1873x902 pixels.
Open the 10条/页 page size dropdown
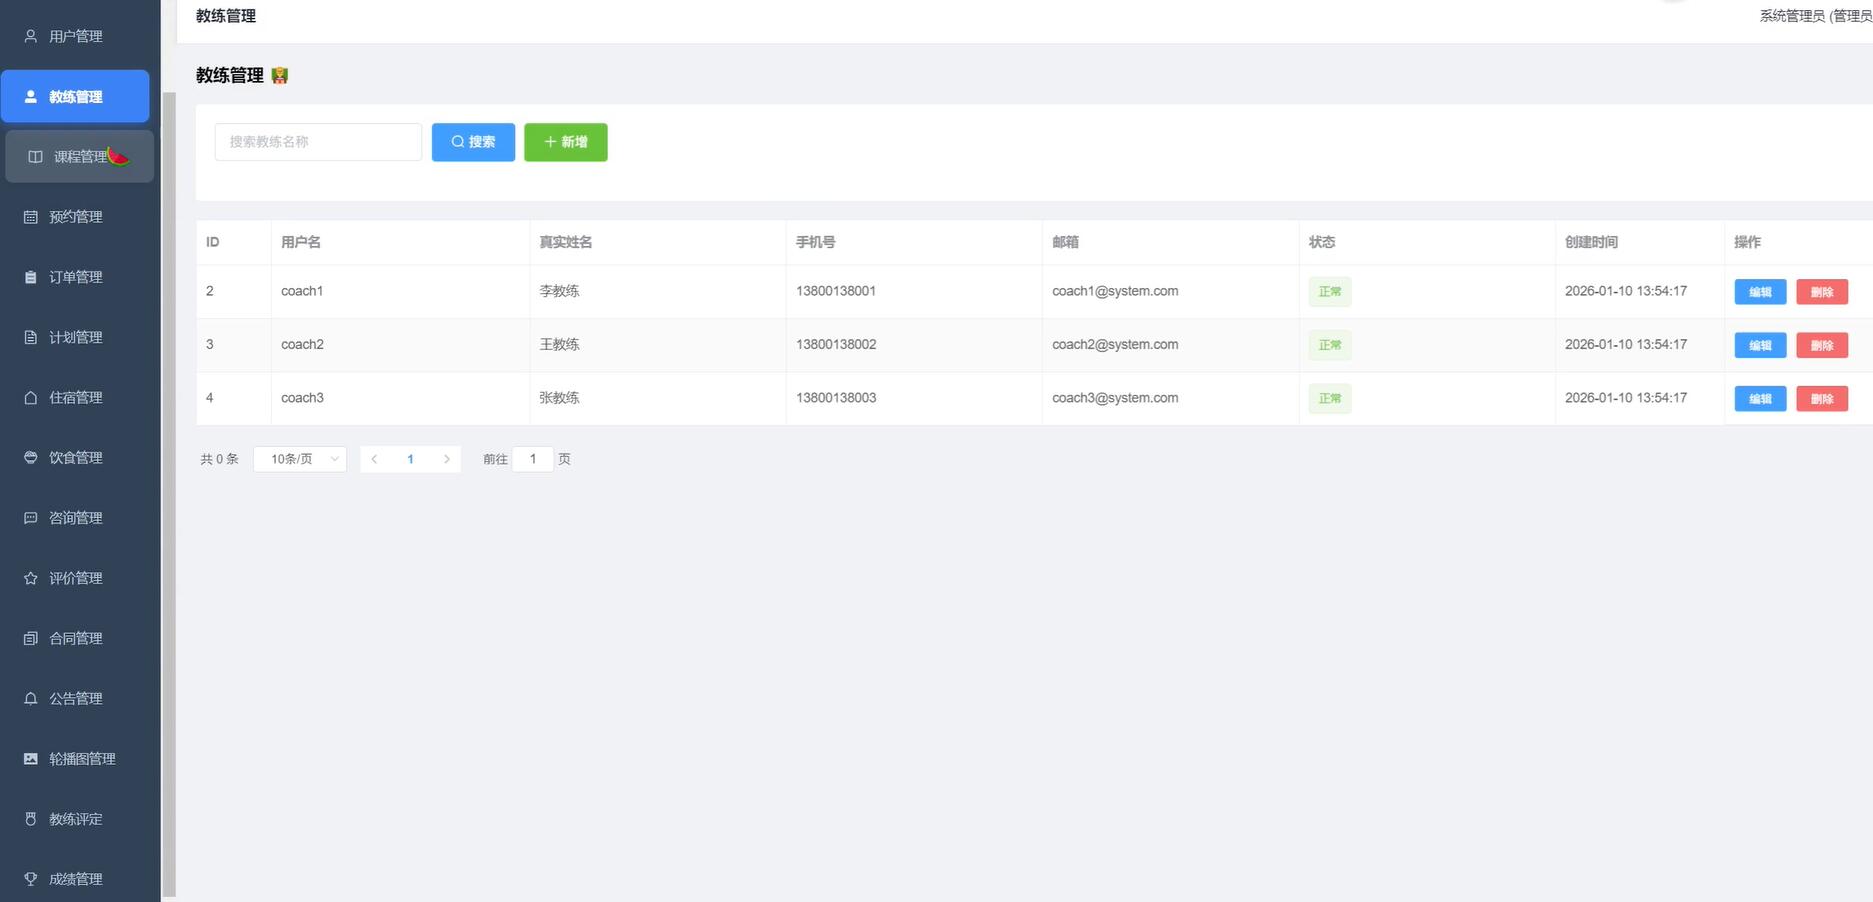click(x=300, y=459)
